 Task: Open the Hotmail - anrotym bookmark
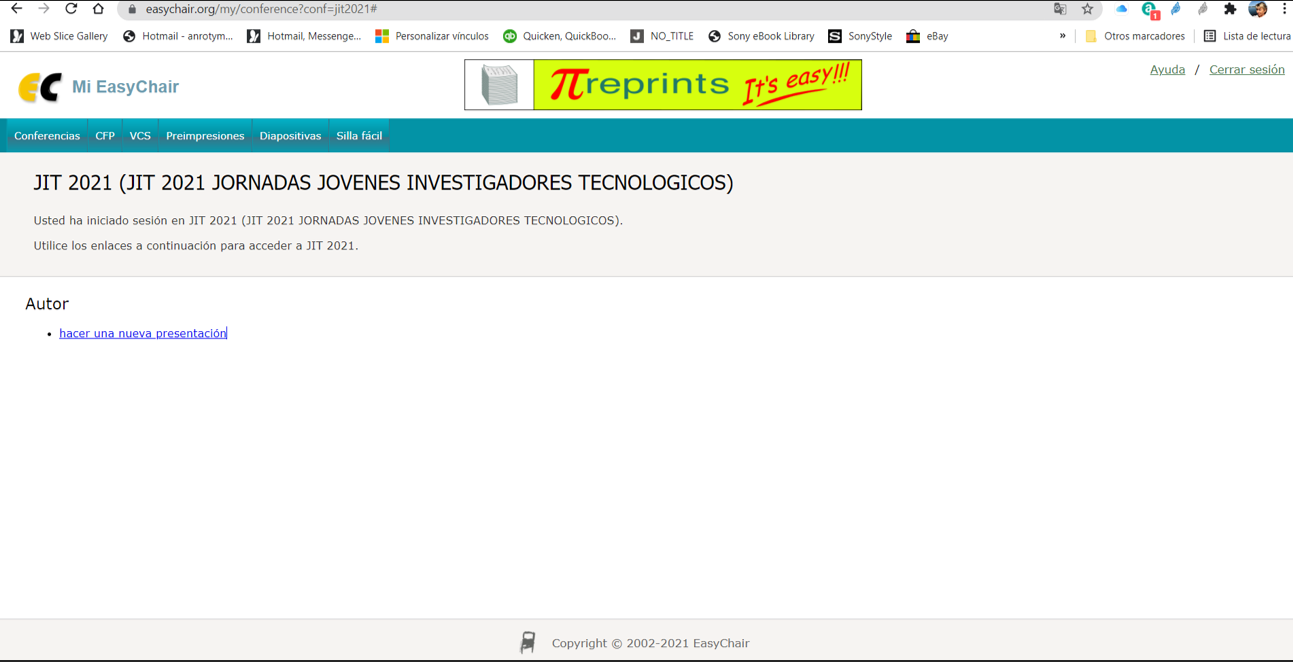click(178, 36)
